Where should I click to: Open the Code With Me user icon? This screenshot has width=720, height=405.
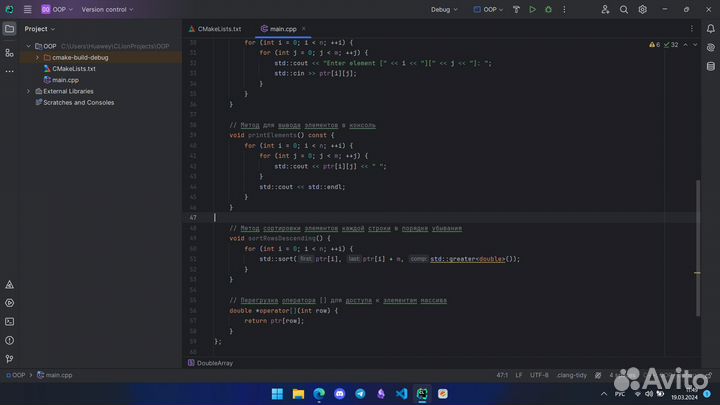click(x=605, y=9)
